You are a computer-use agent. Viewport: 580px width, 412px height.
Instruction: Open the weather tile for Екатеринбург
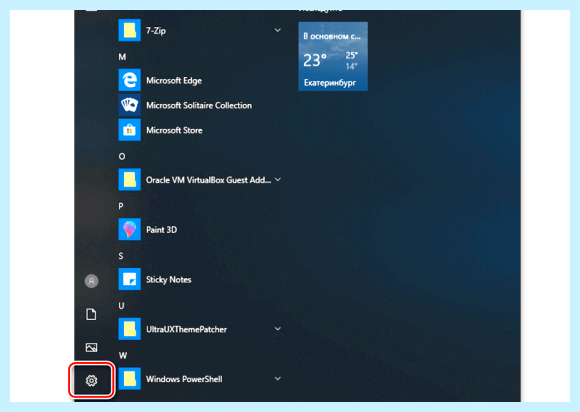333,56
